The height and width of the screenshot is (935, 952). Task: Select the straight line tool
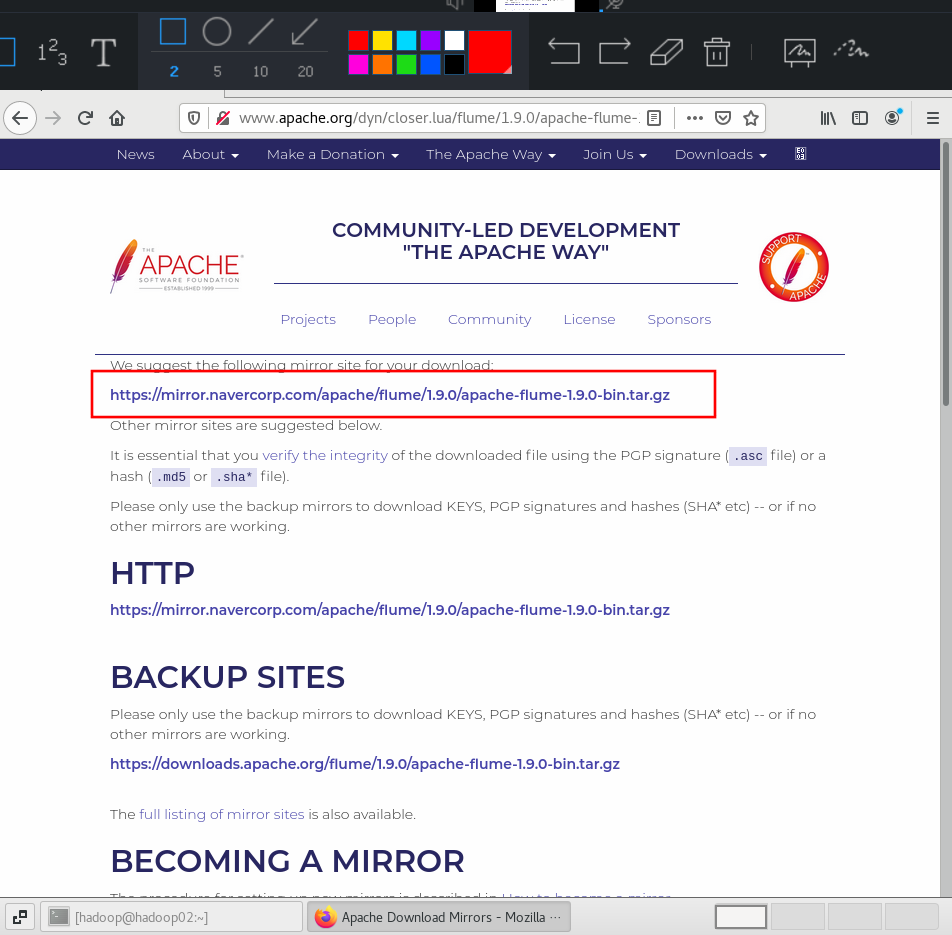[x=261, y=32]
